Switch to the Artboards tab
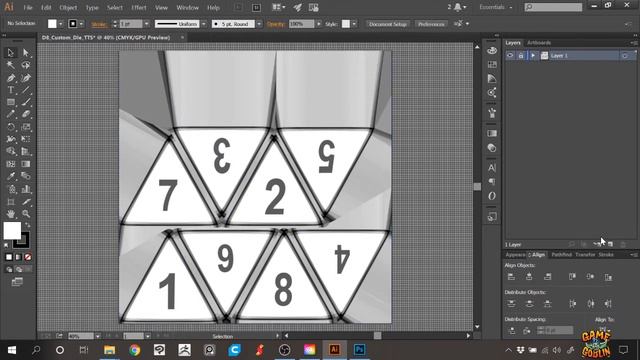Viewport: 640px width, 360px height. click(539, 42)
